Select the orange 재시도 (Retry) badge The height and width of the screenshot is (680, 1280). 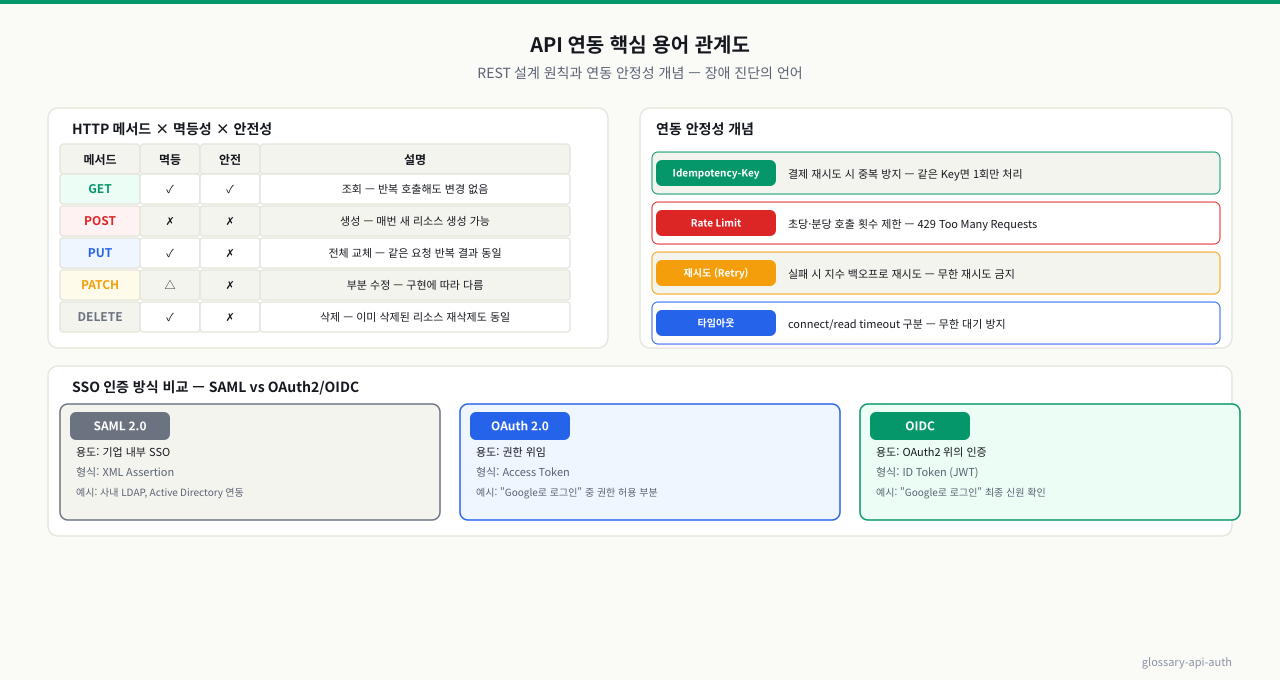click(716, 273)
